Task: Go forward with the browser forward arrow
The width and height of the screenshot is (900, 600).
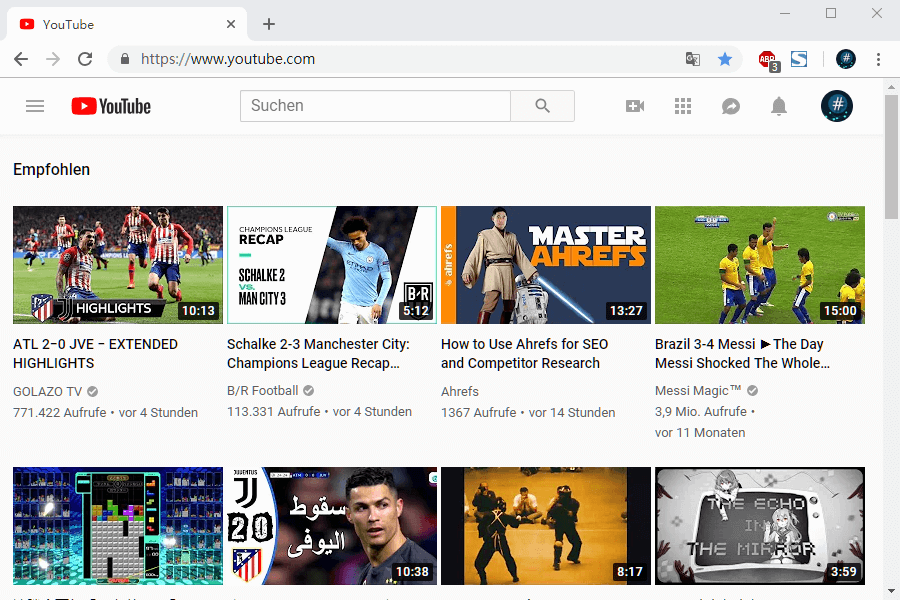Action: (x=53, y=59)
